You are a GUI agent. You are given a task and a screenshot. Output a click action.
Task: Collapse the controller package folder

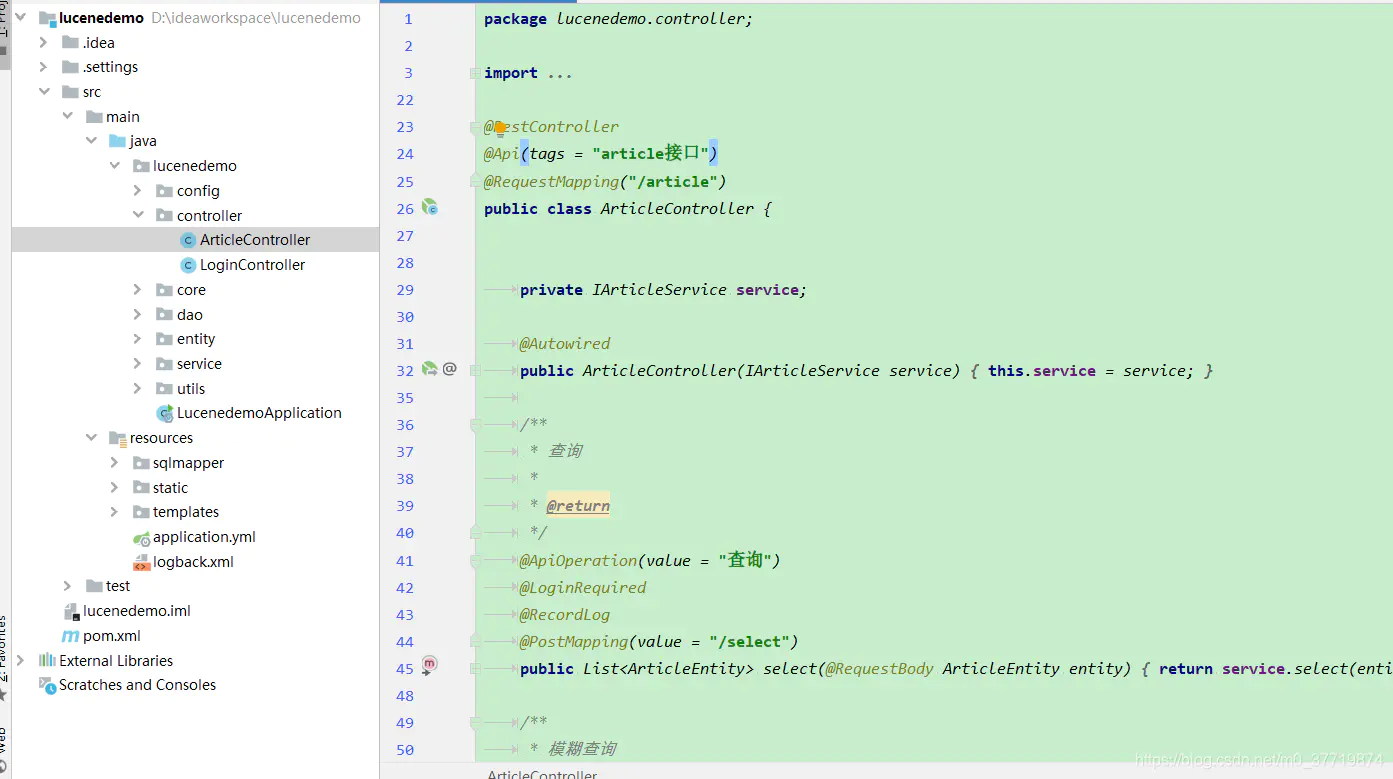[x=138, y=216]
